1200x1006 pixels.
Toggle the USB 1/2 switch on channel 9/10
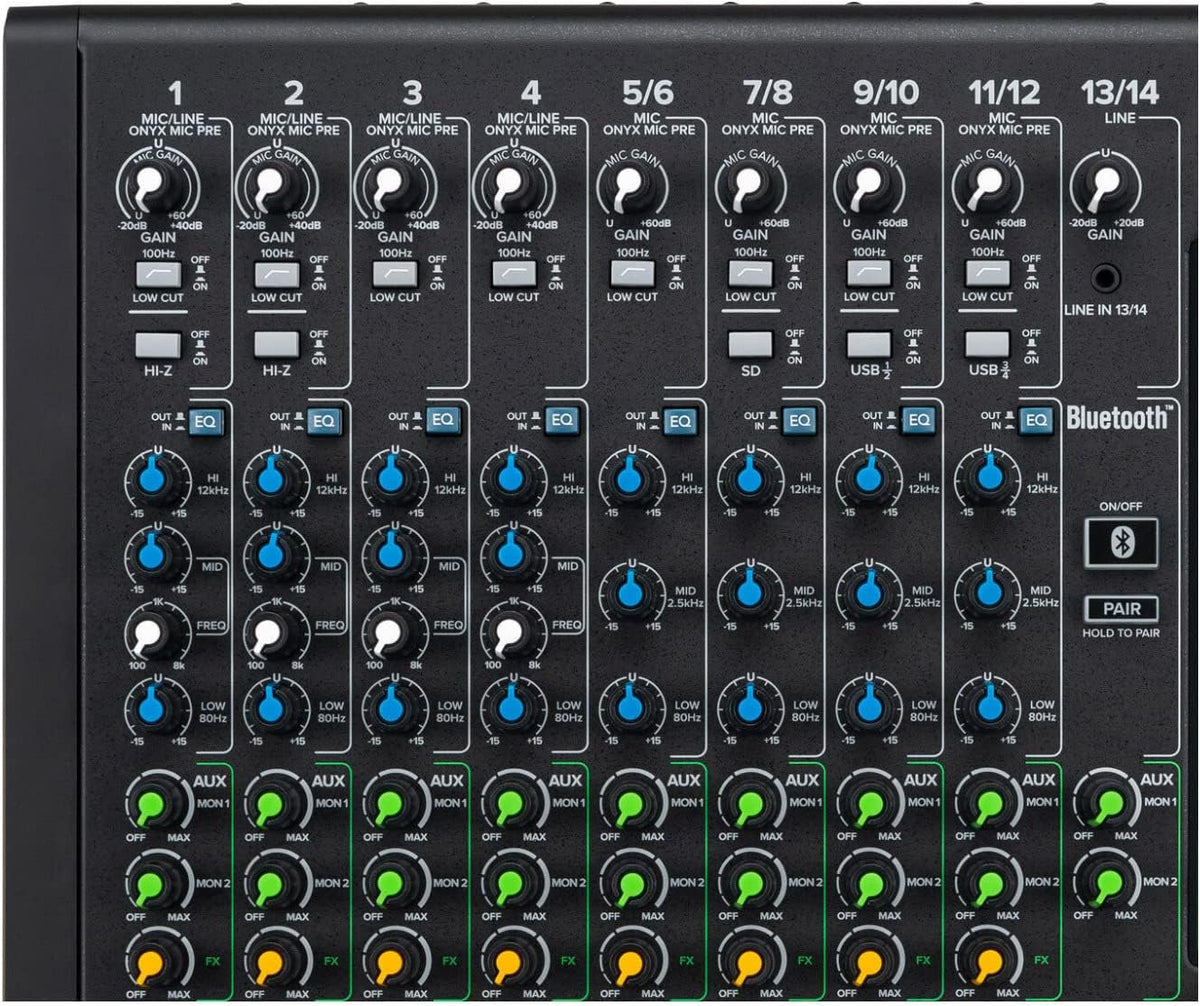[868, 345]
